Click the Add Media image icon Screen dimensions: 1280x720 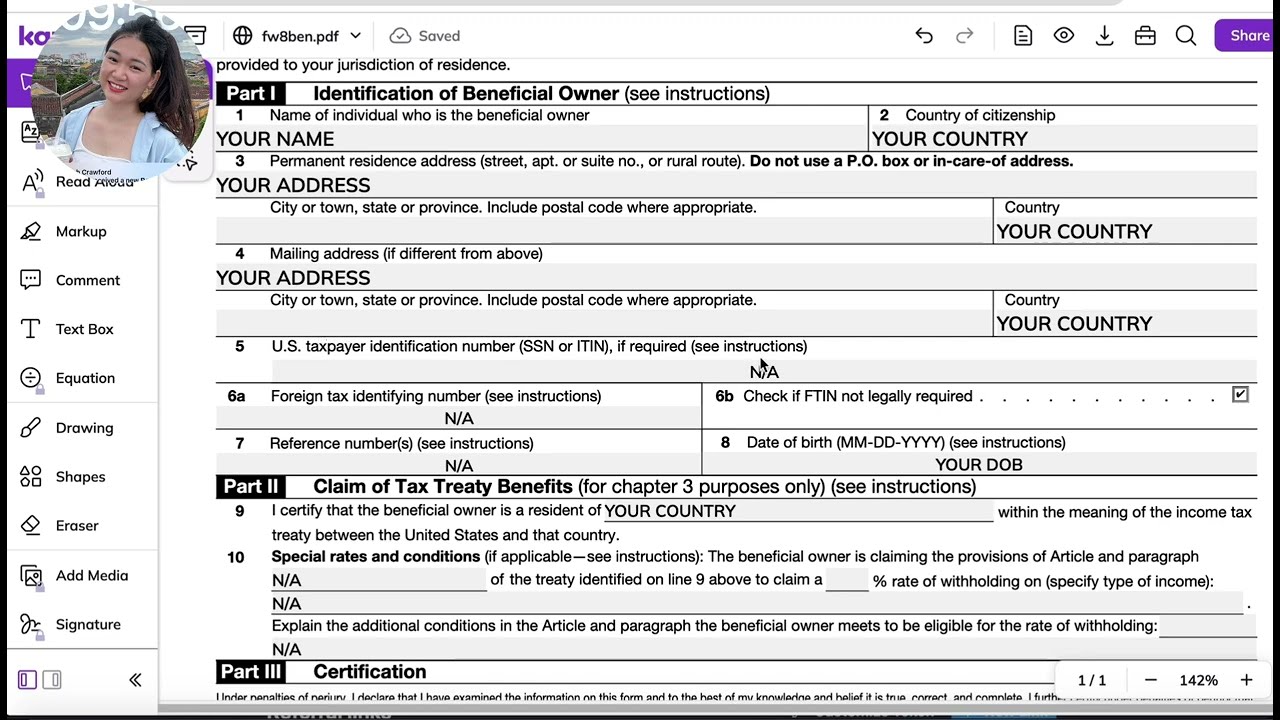click(x=31, y=575)
